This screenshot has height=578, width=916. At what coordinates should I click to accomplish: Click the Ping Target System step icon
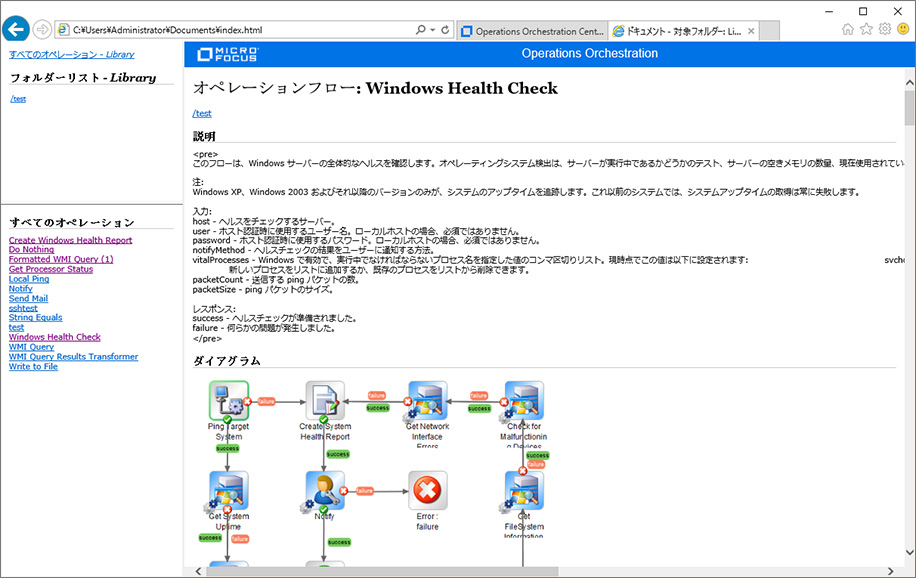click(x=228, y=400)
